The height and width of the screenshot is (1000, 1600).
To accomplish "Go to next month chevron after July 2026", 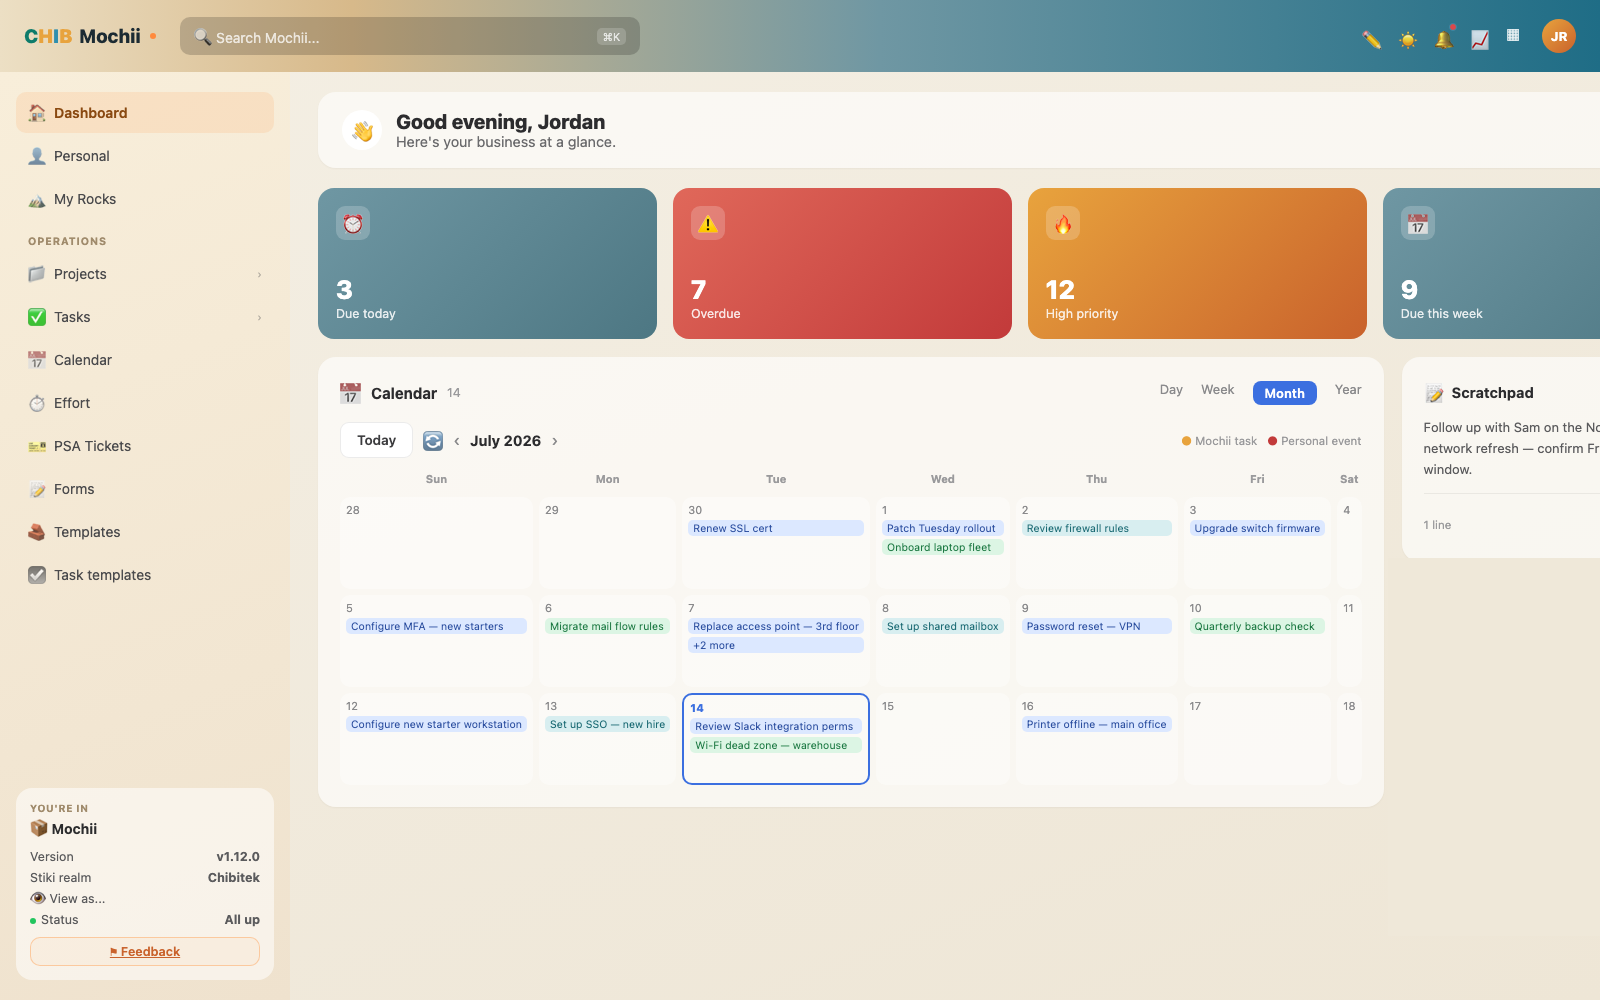I will coord(555,441).
